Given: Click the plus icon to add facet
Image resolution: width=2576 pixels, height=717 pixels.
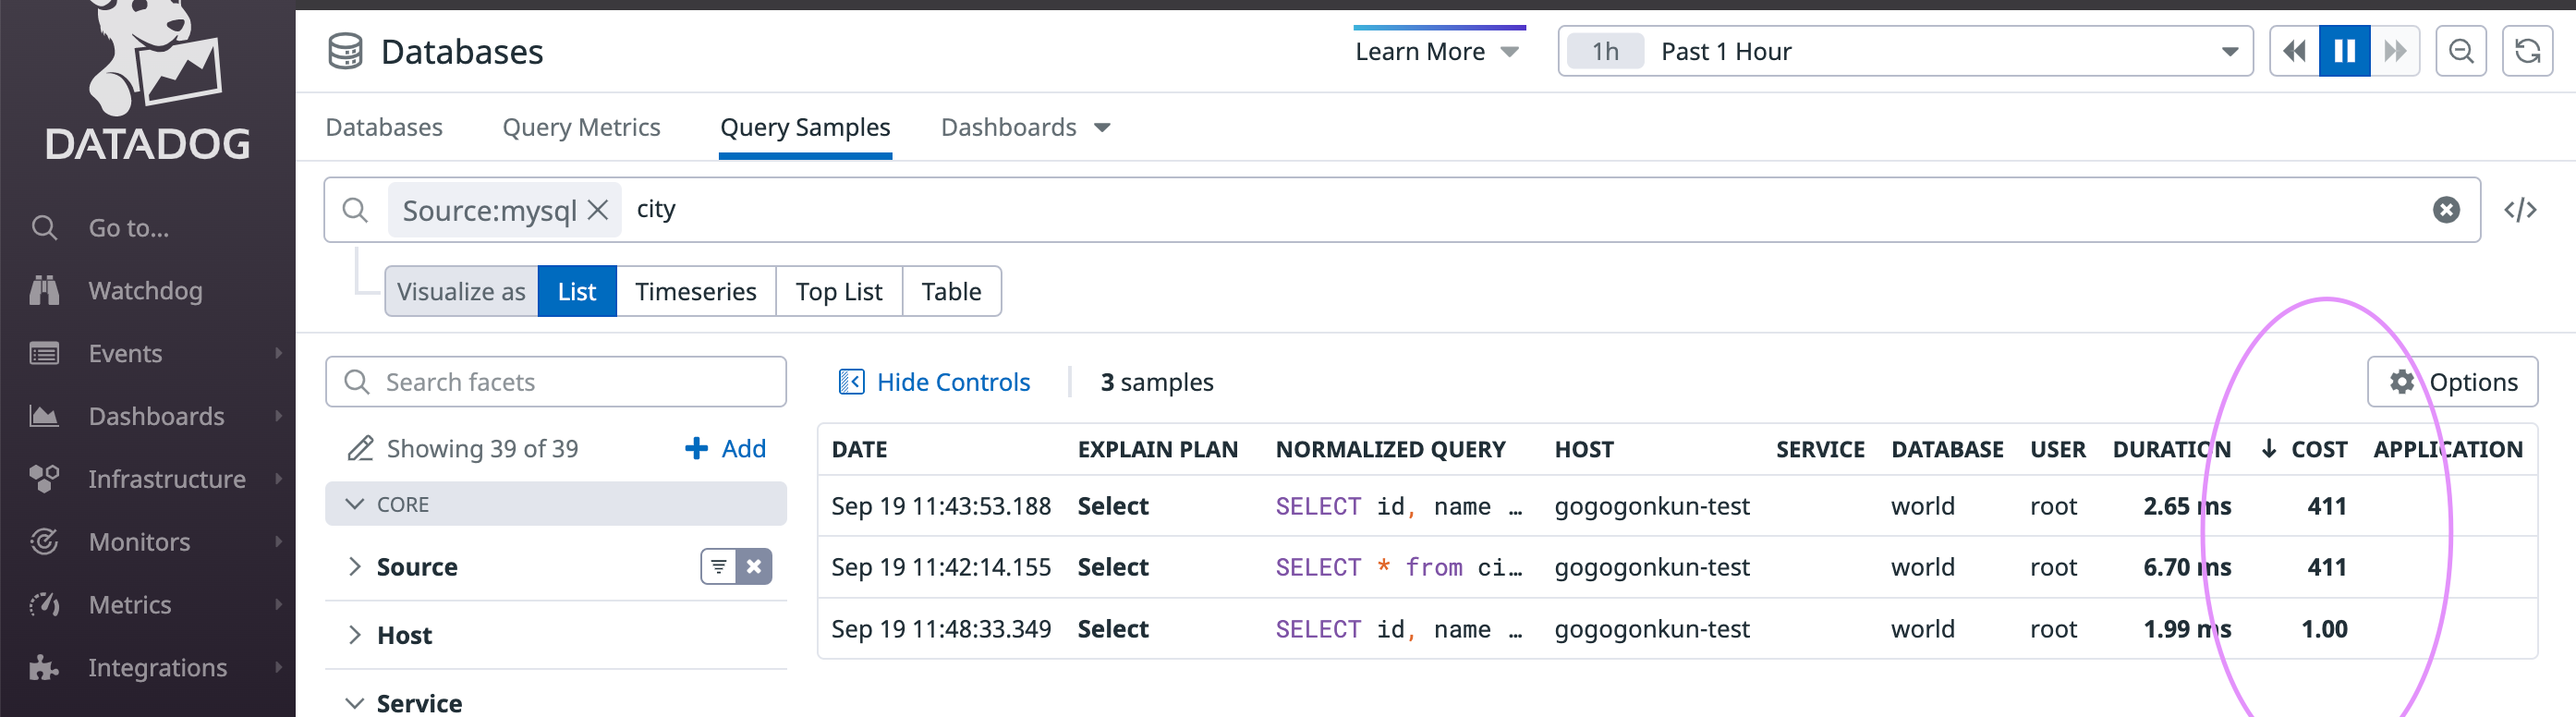Looking at the screenshot, I should pos(696,448).
